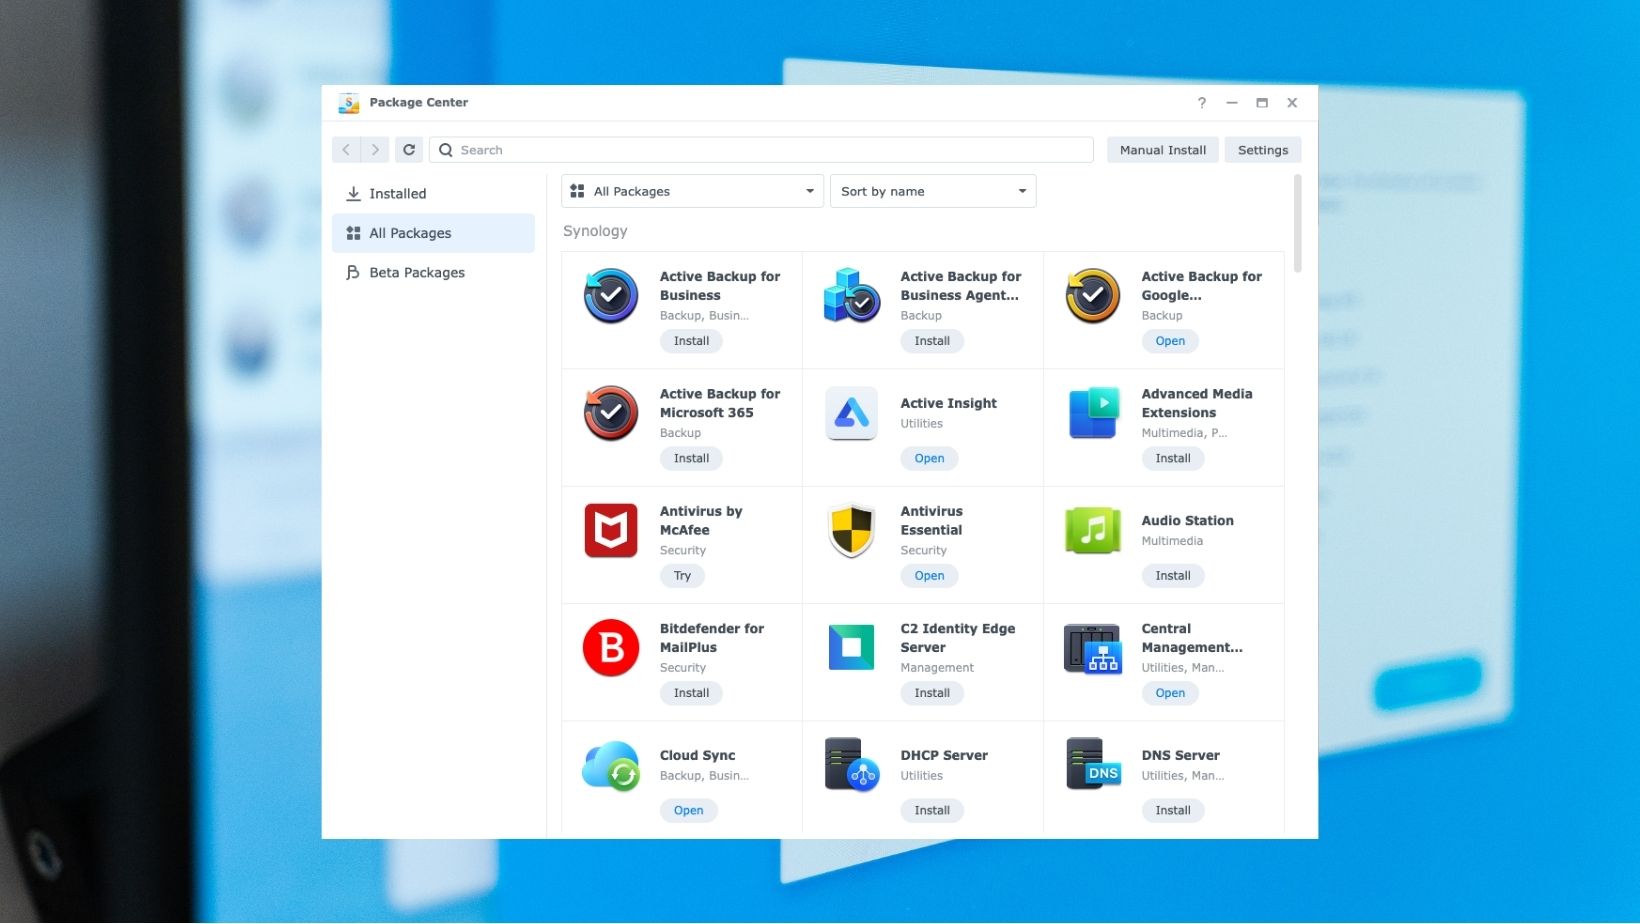
Task: Click the C2 Identity Edge Server title
Action: click(x=958, y=638)
